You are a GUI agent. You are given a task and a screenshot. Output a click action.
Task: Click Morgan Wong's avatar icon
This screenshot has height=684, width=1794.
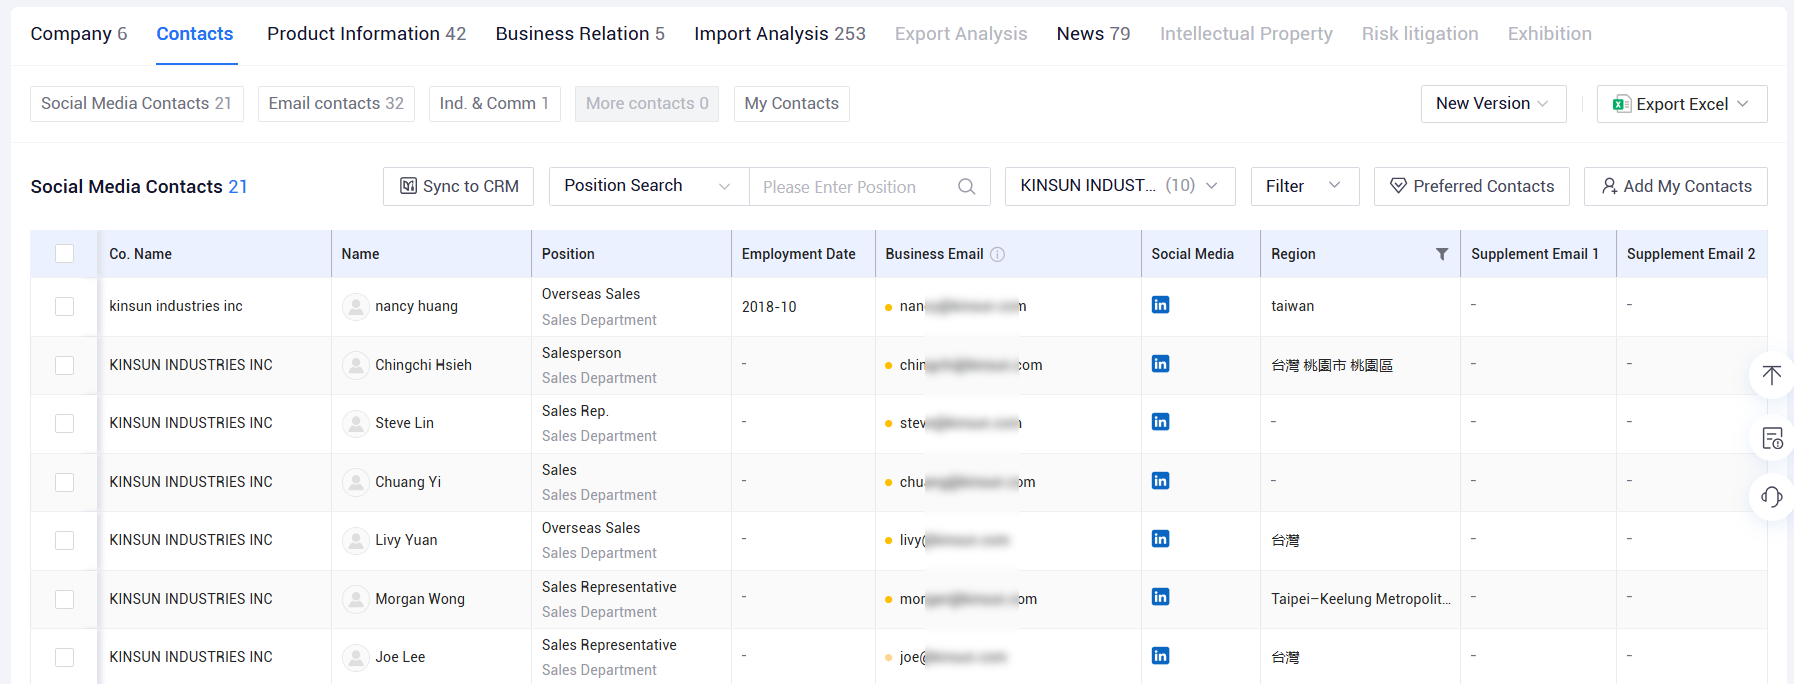pyautogui.click(x=355, y=599)
